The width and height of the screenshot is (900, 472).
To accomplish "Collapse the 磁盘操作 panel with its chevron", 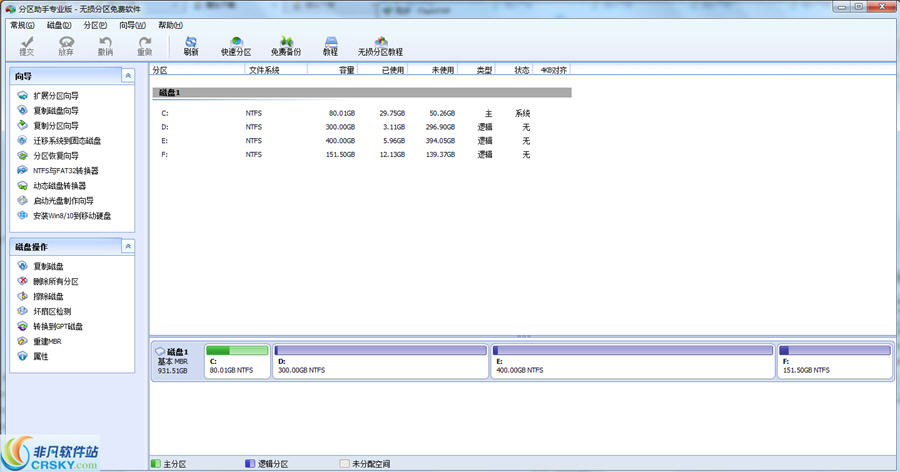I will (127, 247).
